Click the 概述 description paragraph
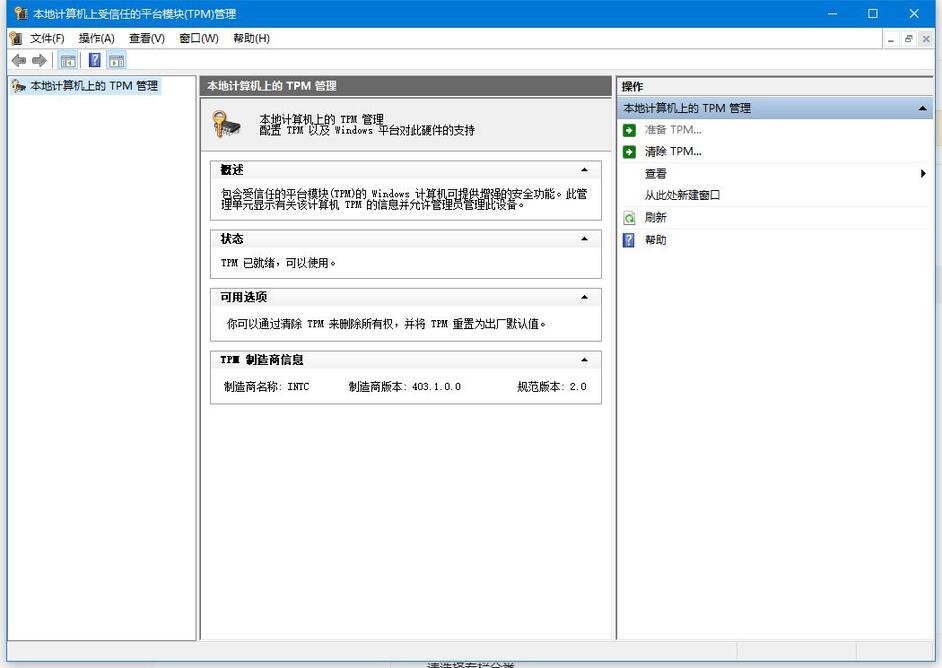Viewport: 942px width, 668px height. (404, 199)
